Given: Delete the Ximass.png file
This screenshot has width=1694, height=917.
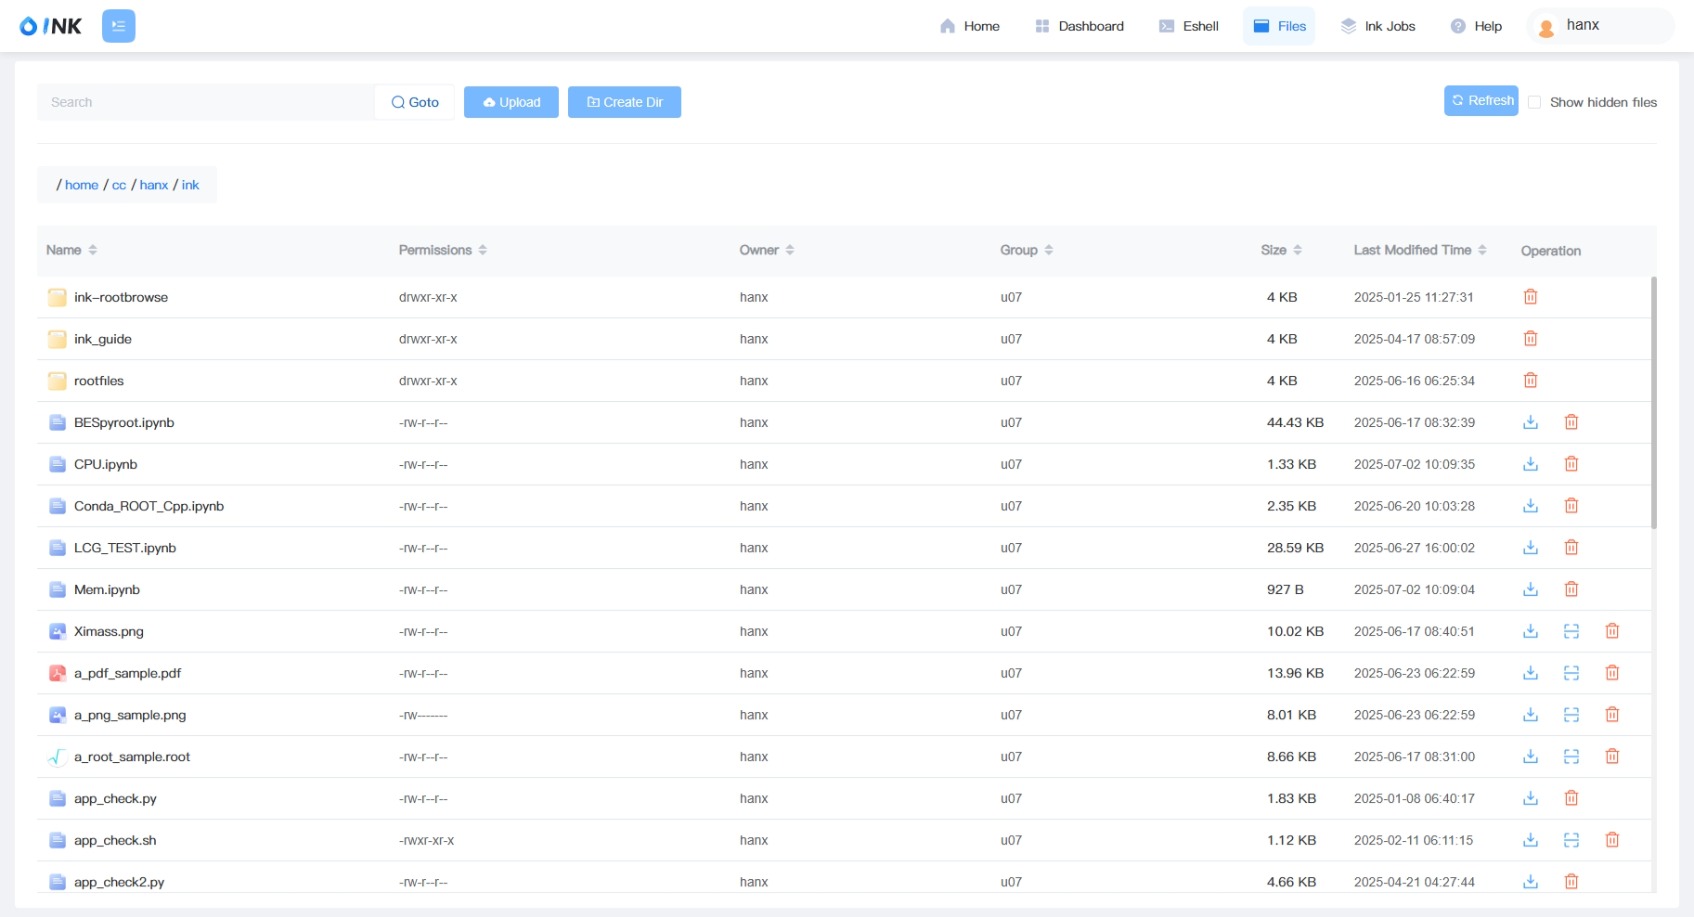Looking at the screenshot, I should 1612,631.
